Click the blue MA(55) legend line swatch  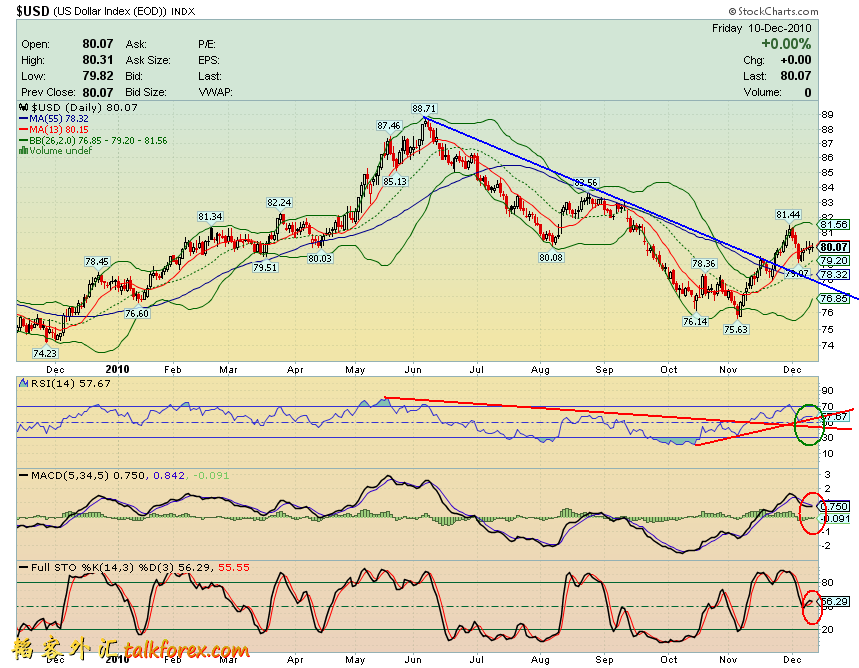(x=24, y=118)
